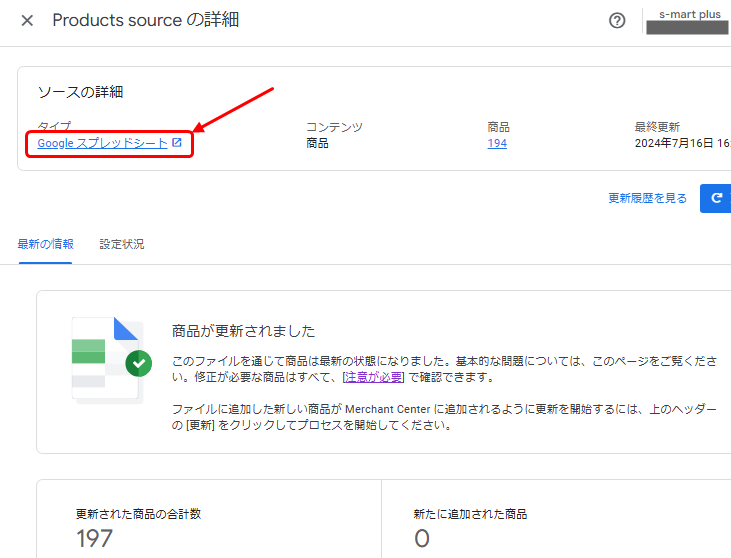
Task: Close the Products source details panel
Action: pyautogui.click(x=27, y=21)
